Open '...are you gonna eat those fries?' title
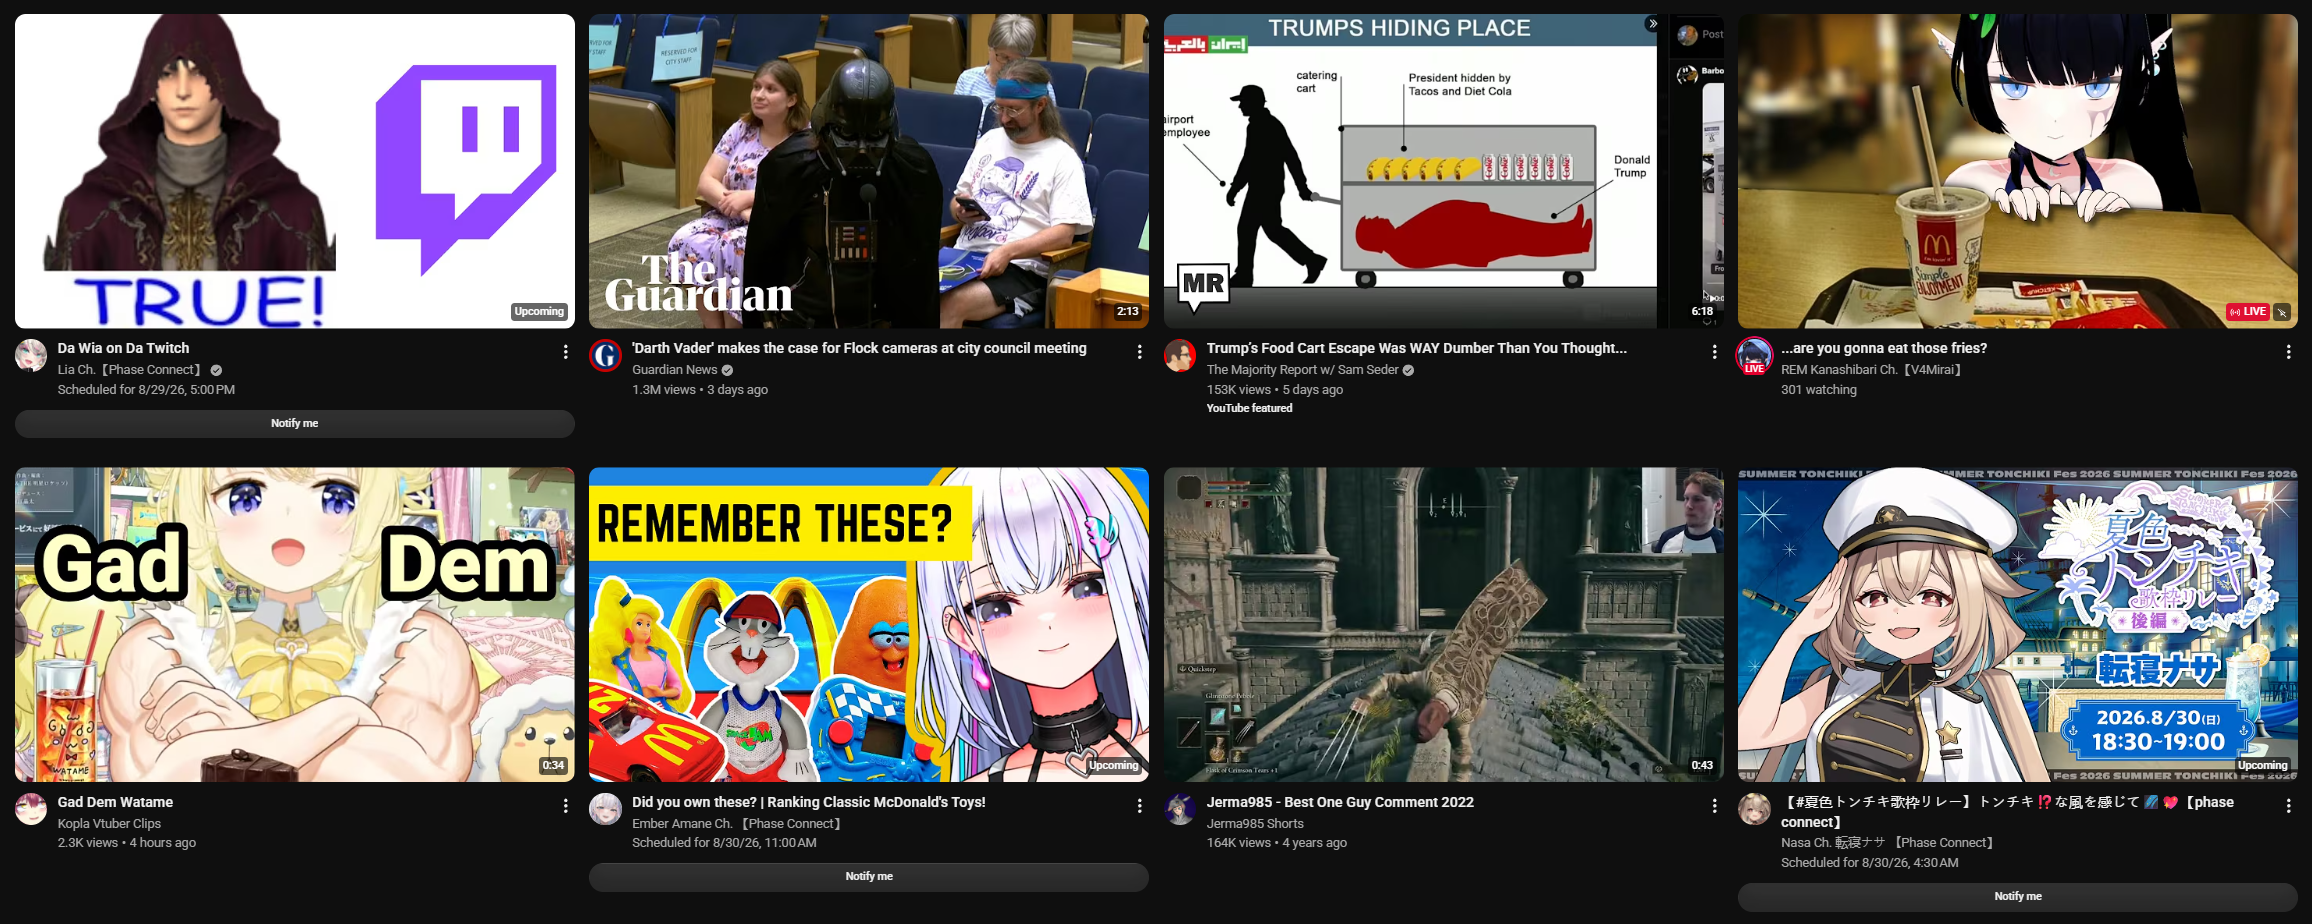The height and width of the screenshot is (924, 2312). (1884, 348)
